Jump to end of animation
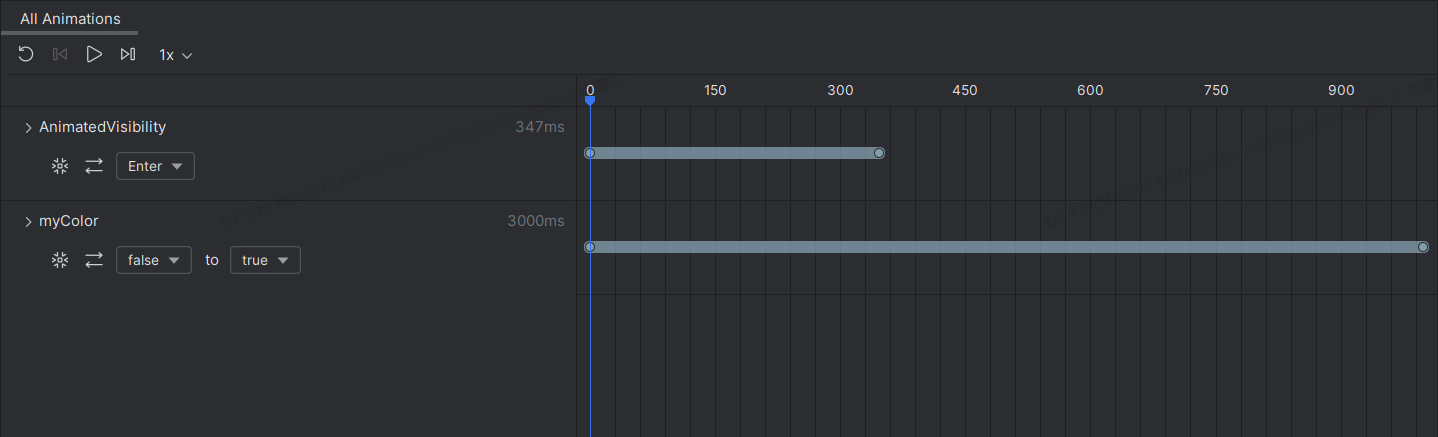Image resolution: width=1438 pixels, height=437 pixels. coord(128,54)
